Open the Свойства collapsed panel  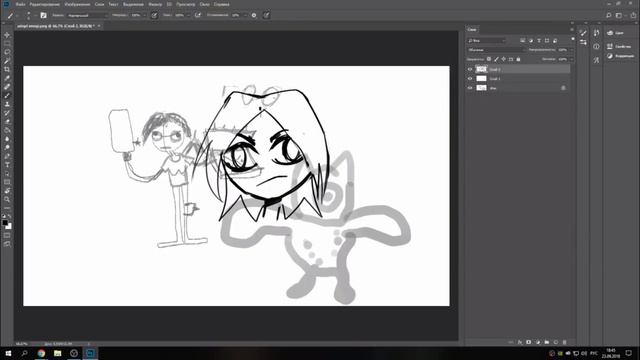pos(619,47)
